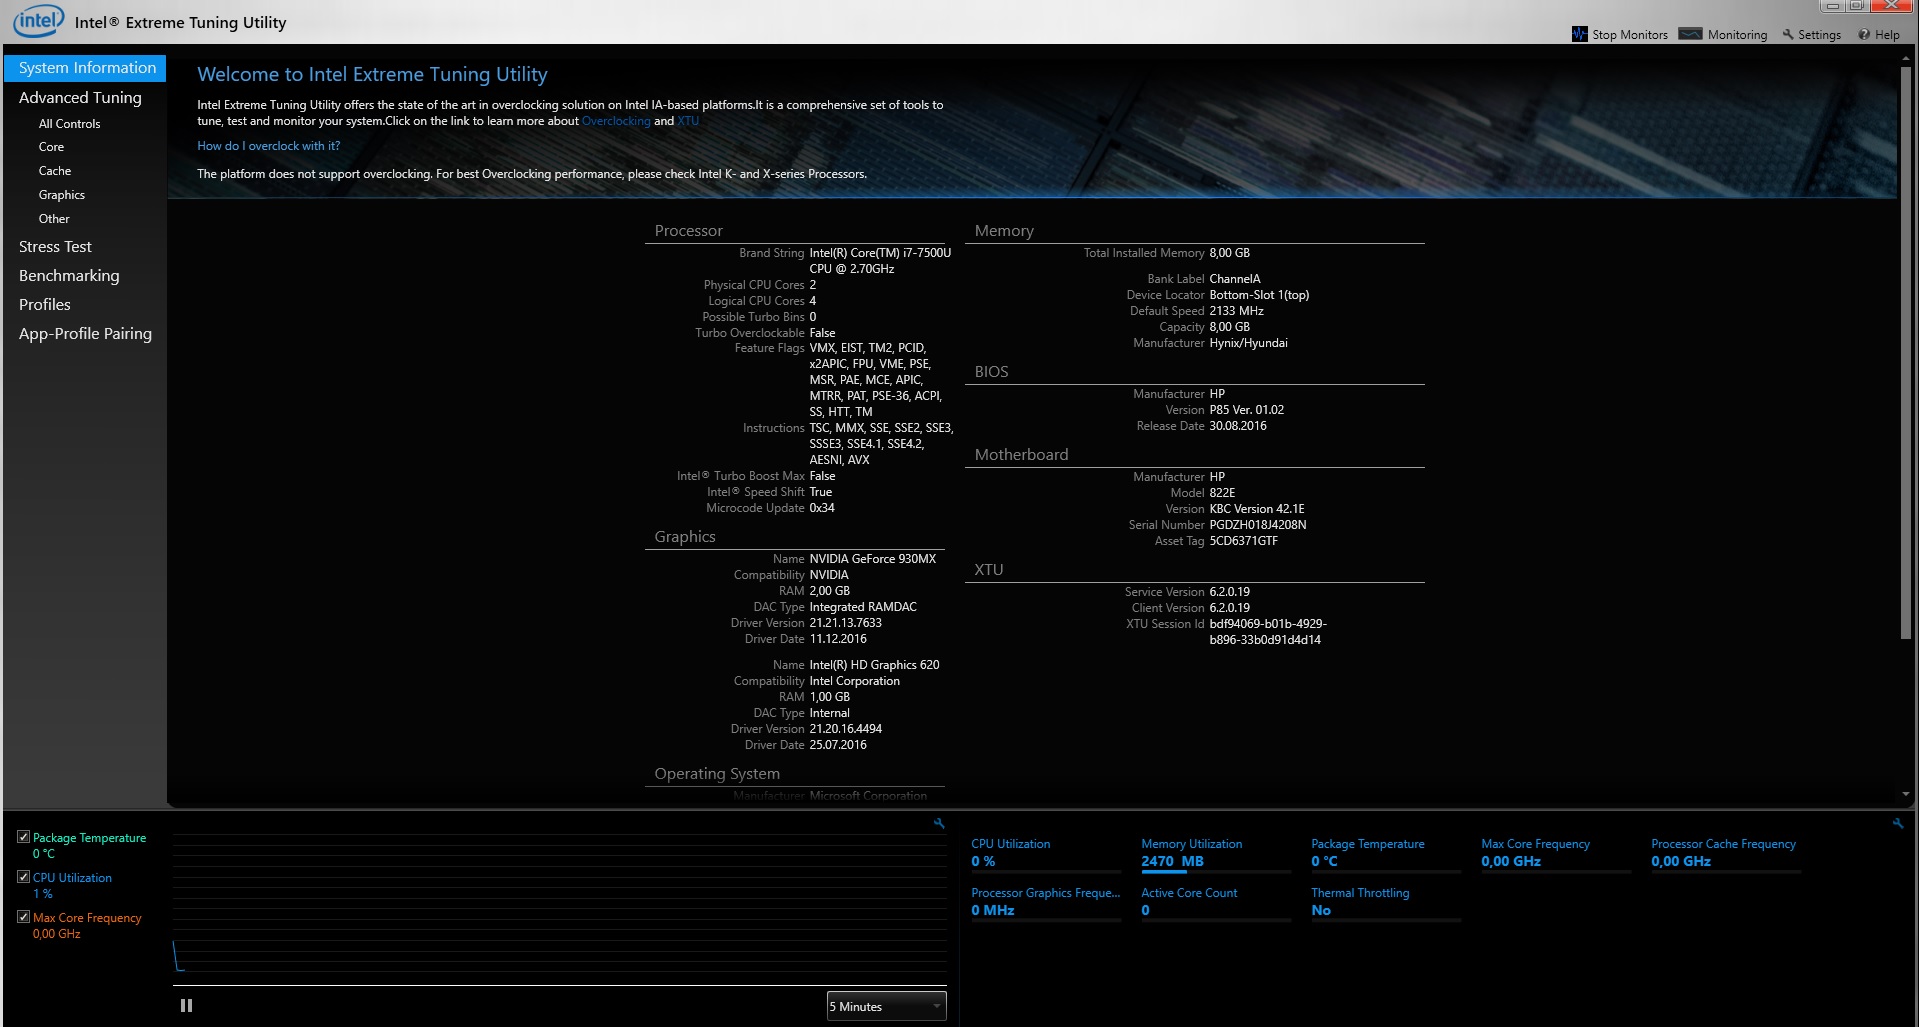Click the Processor Cache Frequency monitor tile
Image resolution: width=1919 pixels, height=1027 pixels.
tap(1726, 853)
